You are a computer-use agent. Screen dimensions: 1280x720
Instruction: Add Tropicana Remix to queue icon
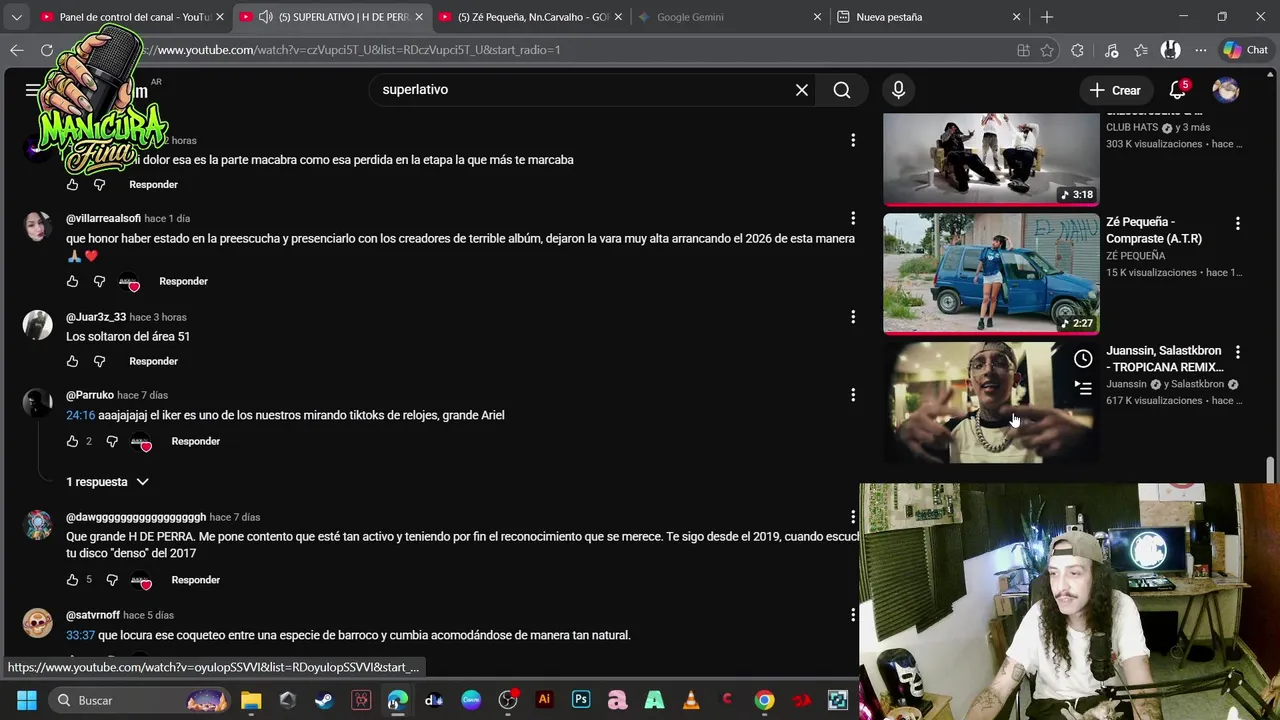point(1083,388)
